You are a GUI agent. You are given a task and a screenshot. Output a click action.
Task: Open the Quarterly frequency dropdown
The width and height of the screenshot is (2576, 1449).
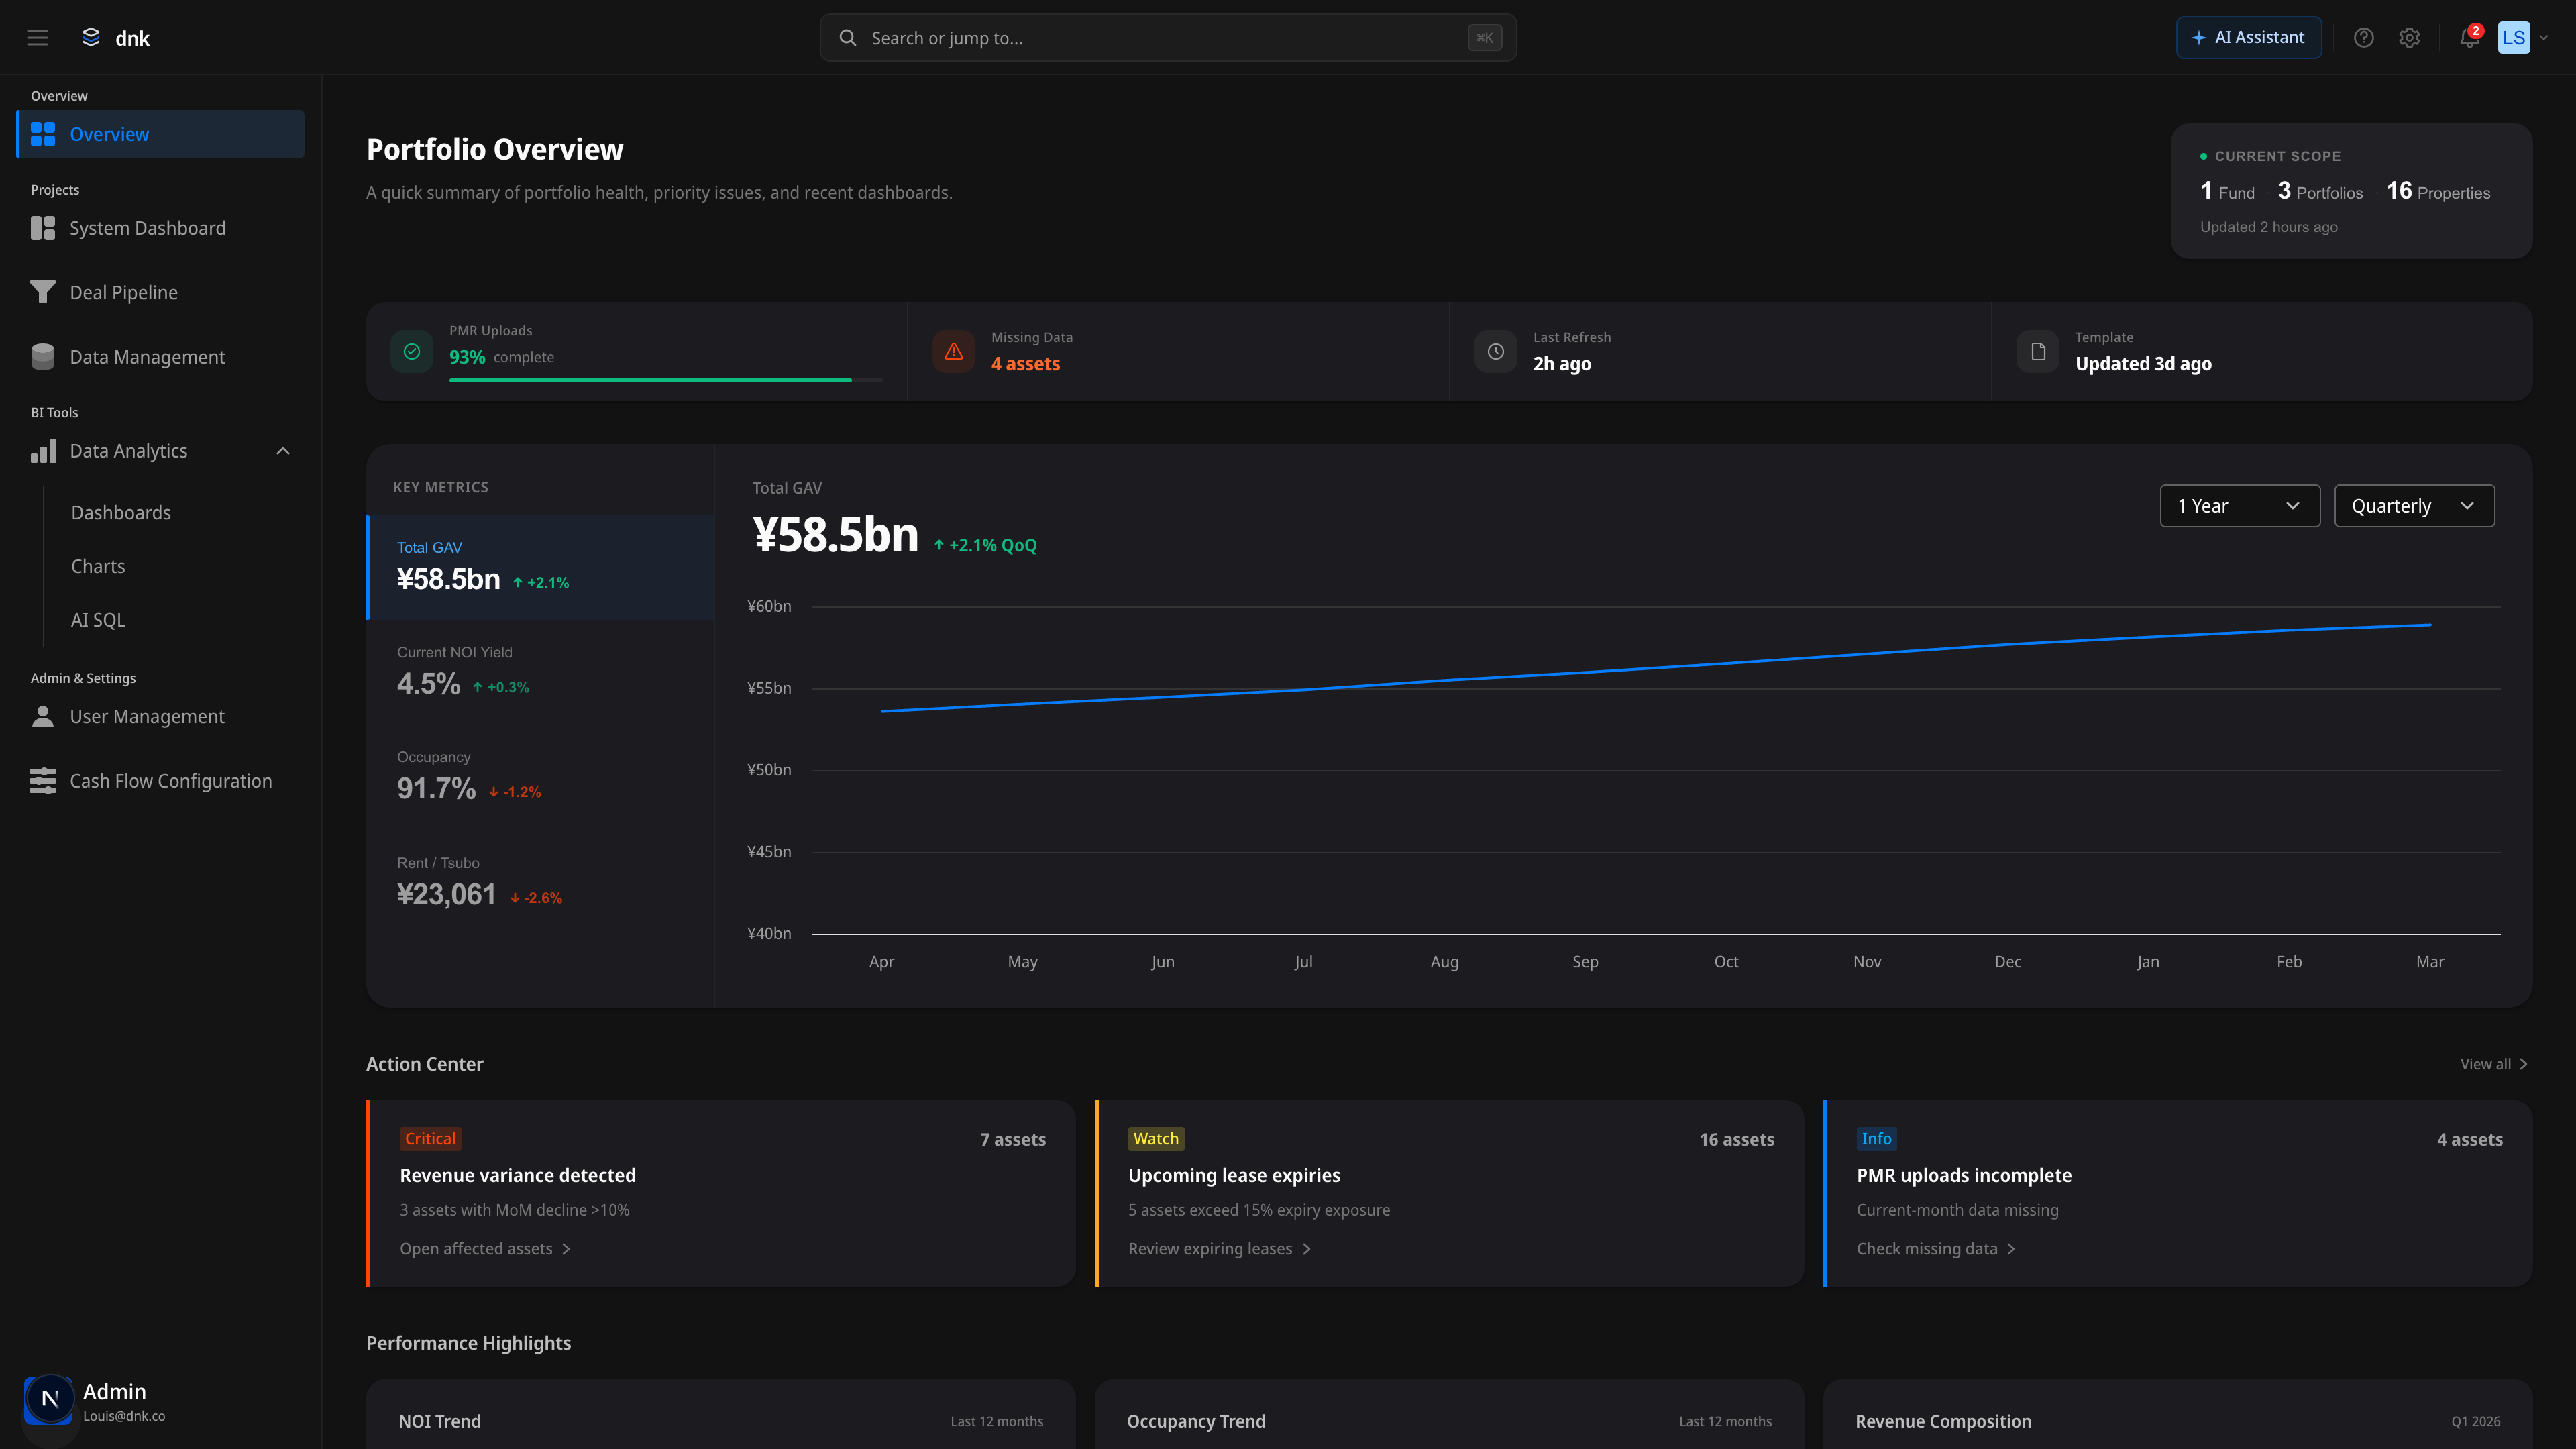(x=2413, y=506)
